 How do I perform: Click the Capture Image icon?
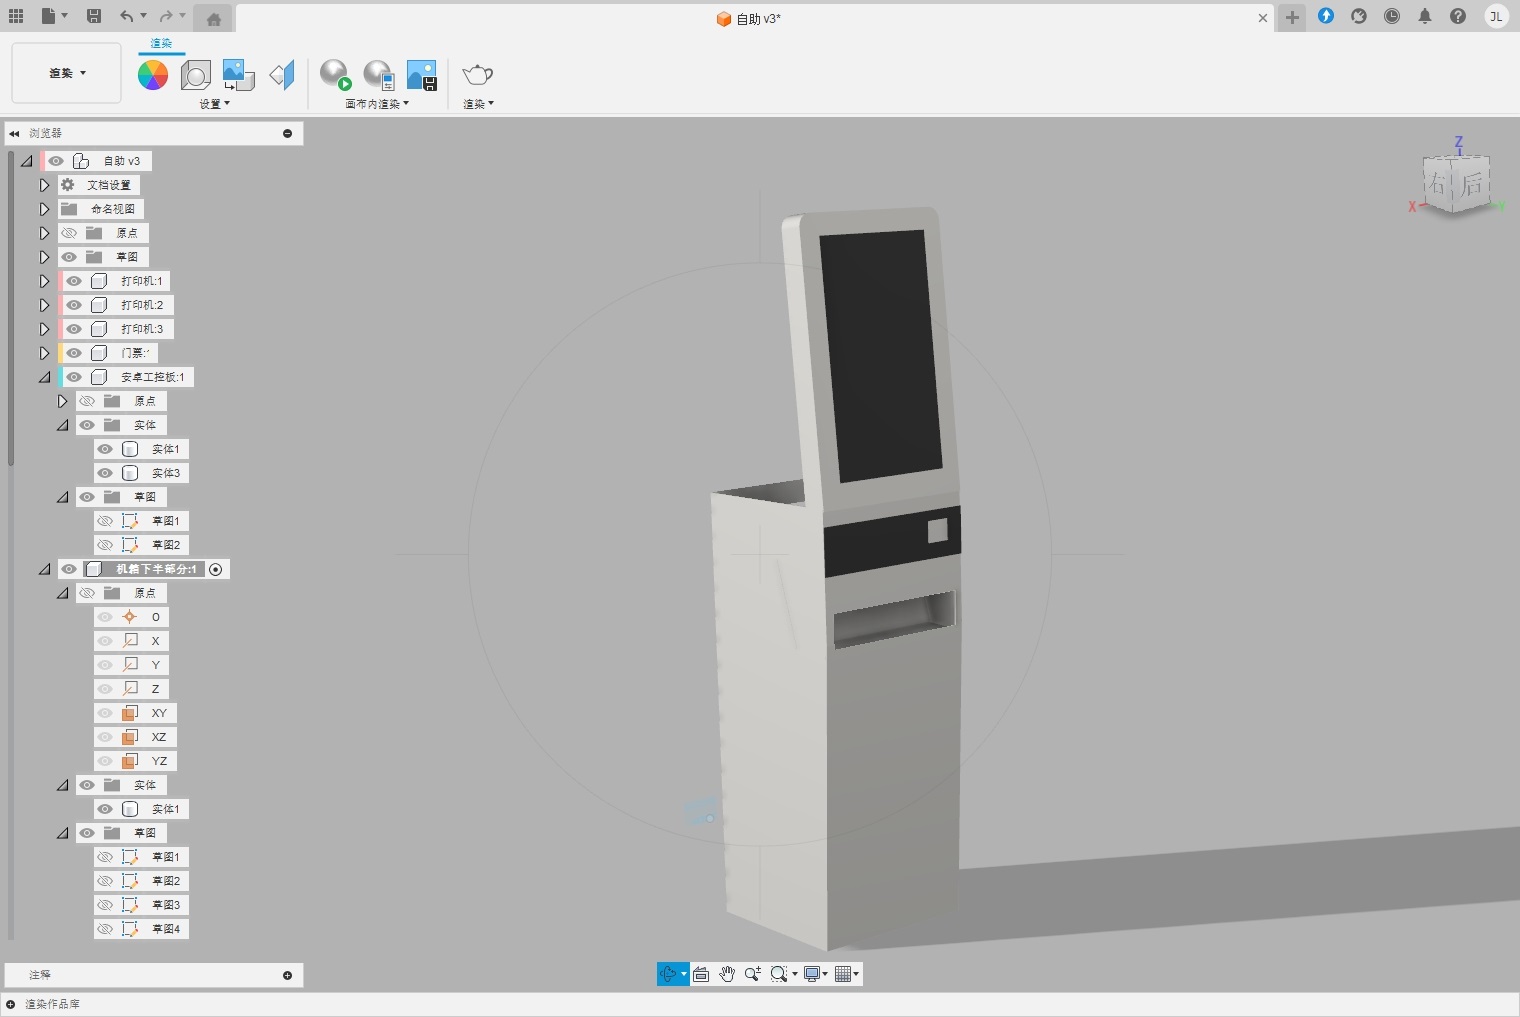coord(422,75)
